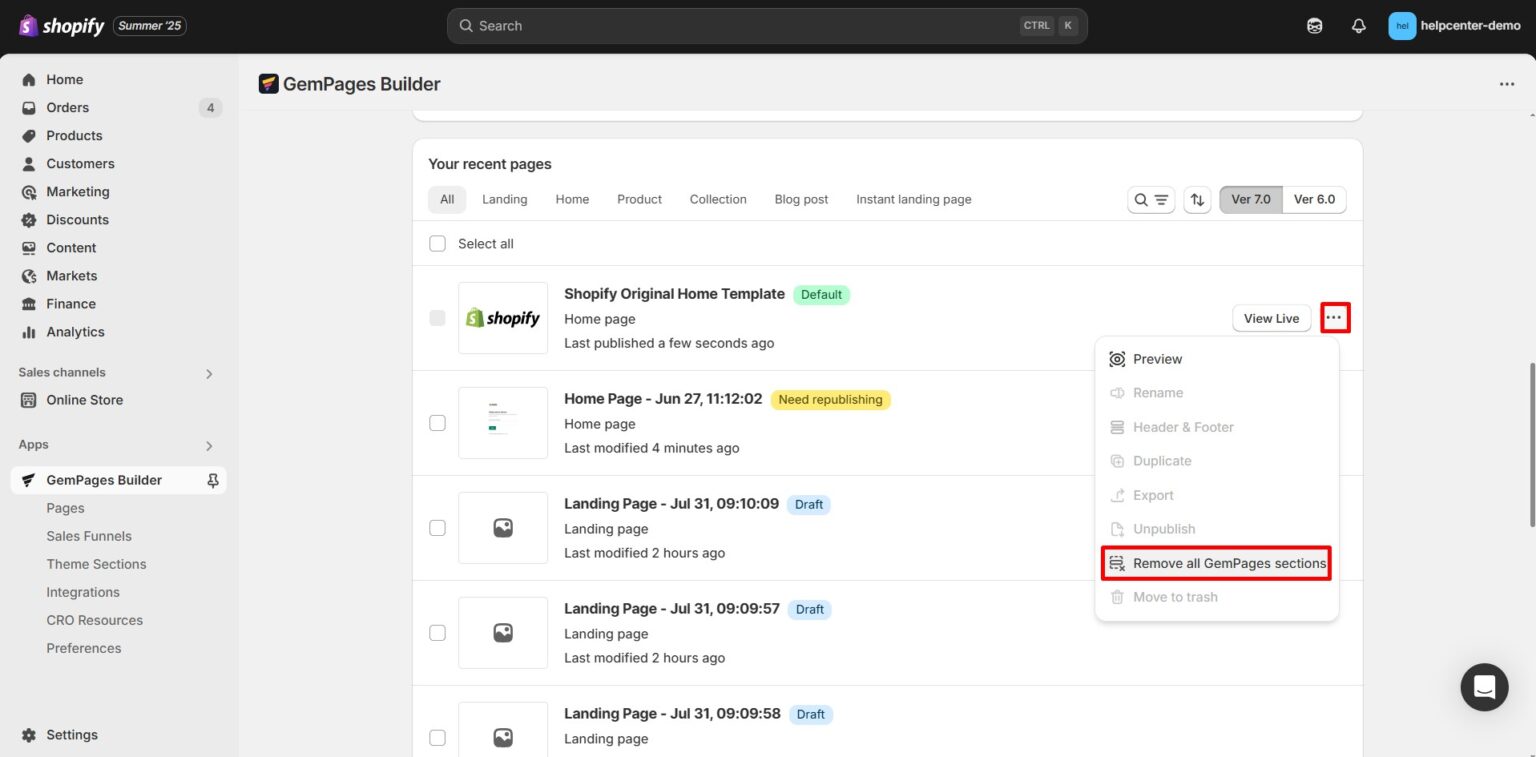The width and height of the screenshot is (1536, 757).
Task: Click the Shopify inbox chat icon in header
Action: tap(1314, 25)
